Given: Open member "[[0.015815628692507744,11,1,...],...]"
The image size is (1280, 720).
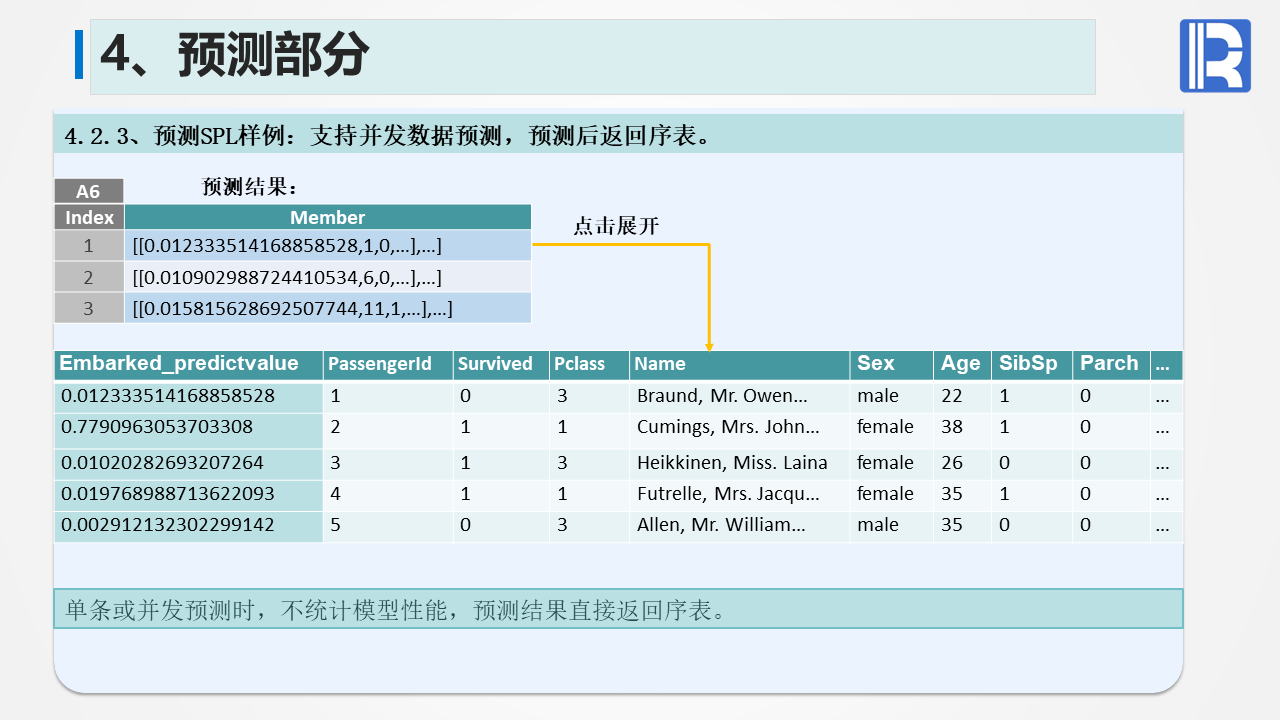Looking at the screenshot, I should point(328,308).
